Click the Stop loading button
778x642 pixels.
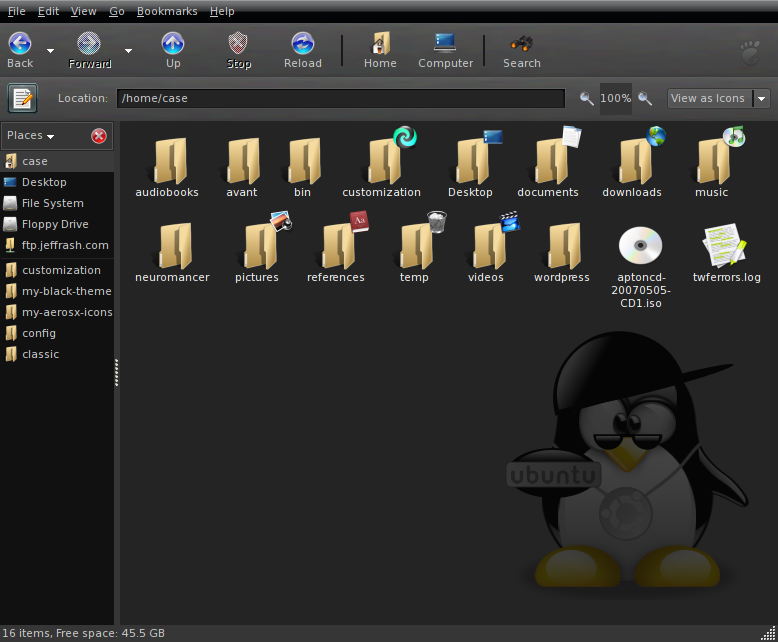(x=238, y=50)
